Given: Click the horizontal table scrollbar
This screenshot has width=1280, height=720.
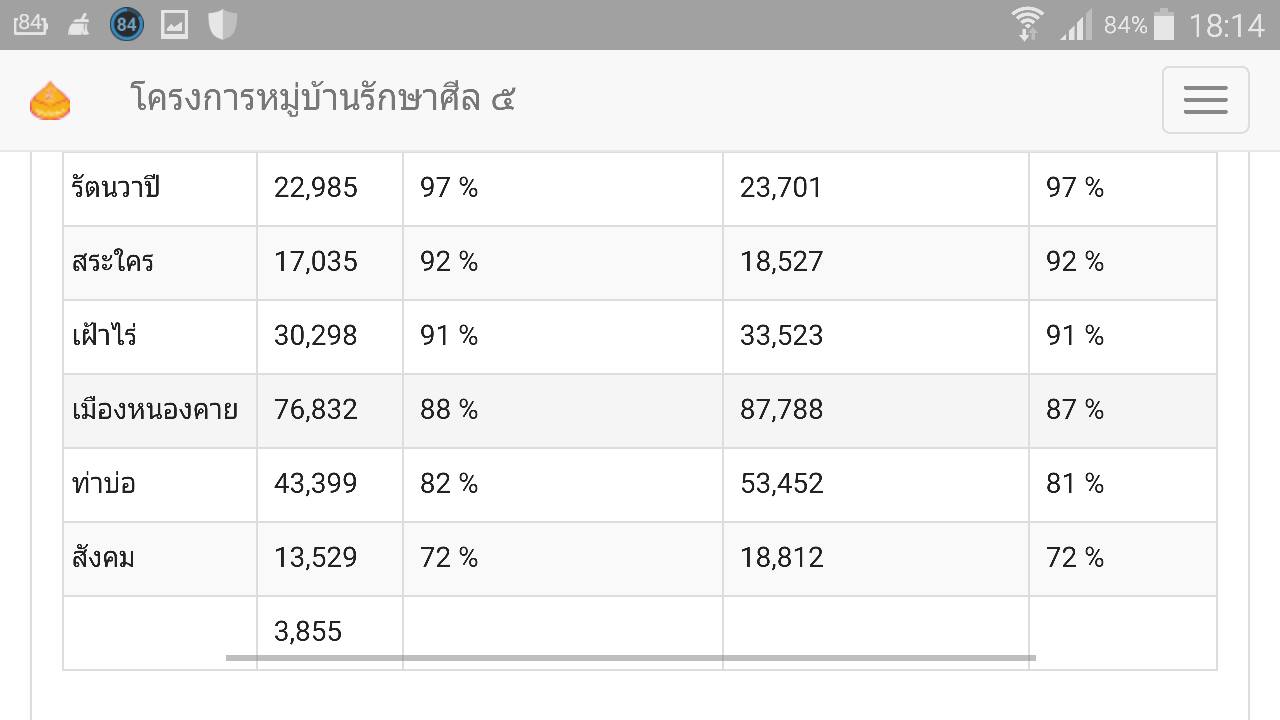Looking at the screenshot, I should (x=630, y=658).
